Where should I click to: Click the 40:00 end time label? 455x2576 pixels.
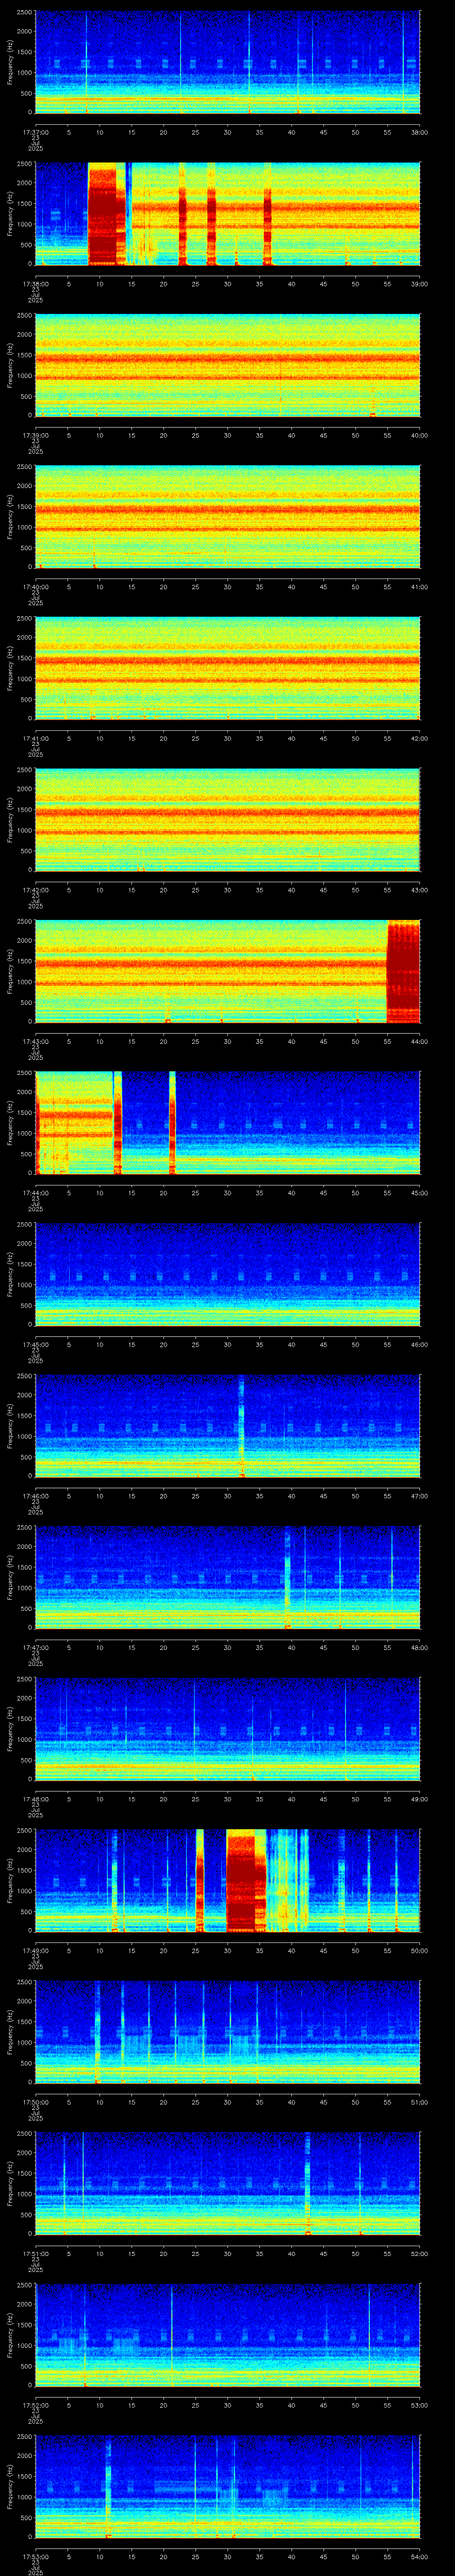[x=419, y=435]
